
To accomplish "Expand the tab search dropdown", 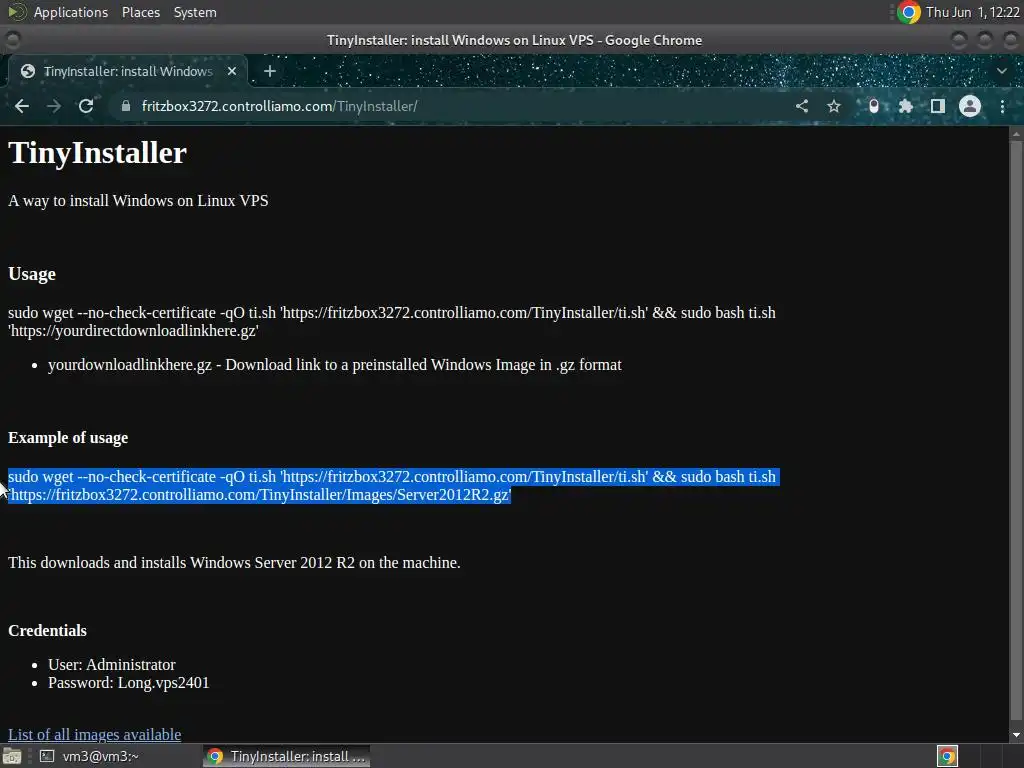I will [1002, 71].
